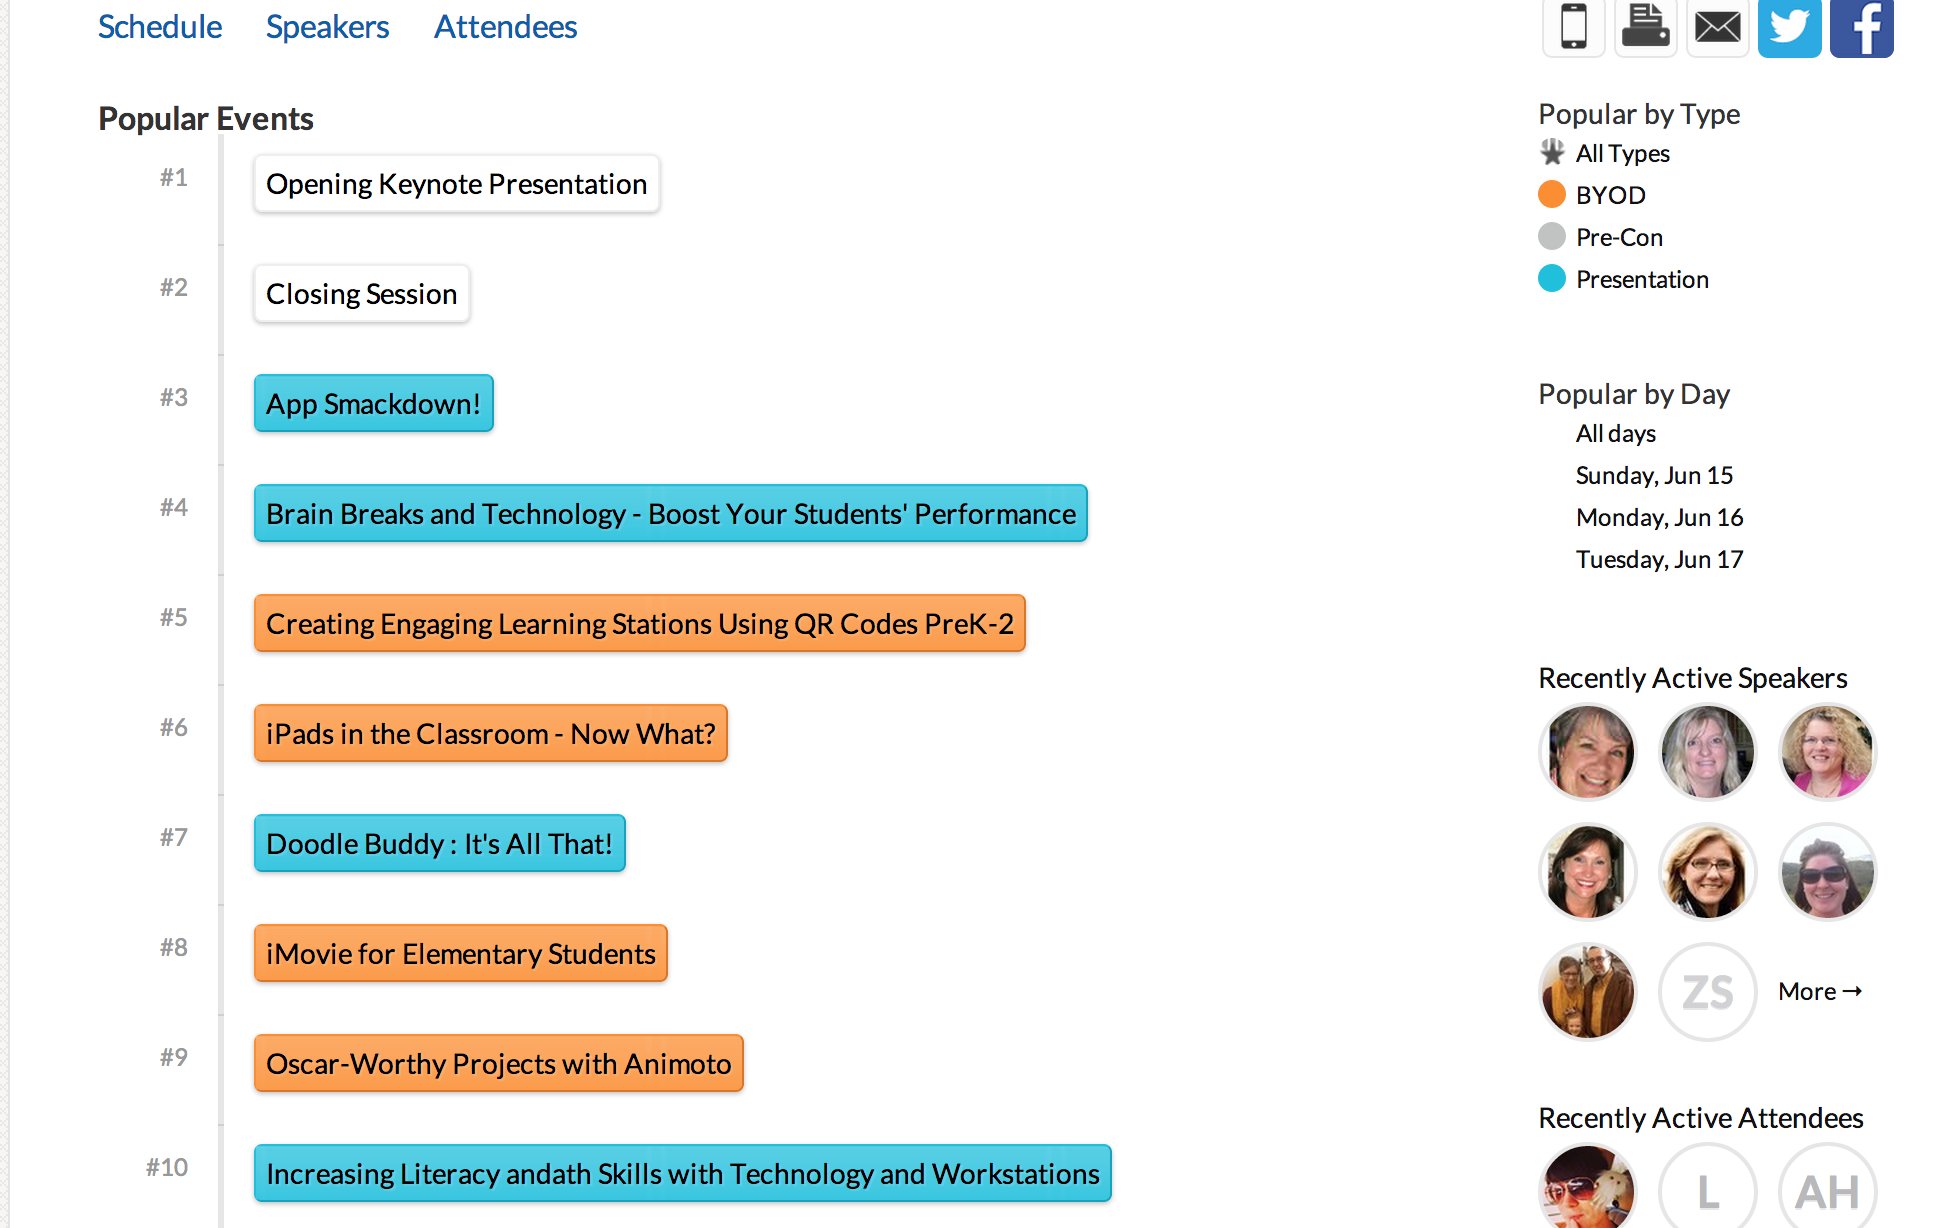This screenshot has width=1954, height=1228.
Task: Switch to the Schedule tab
Action: (160, 27)
